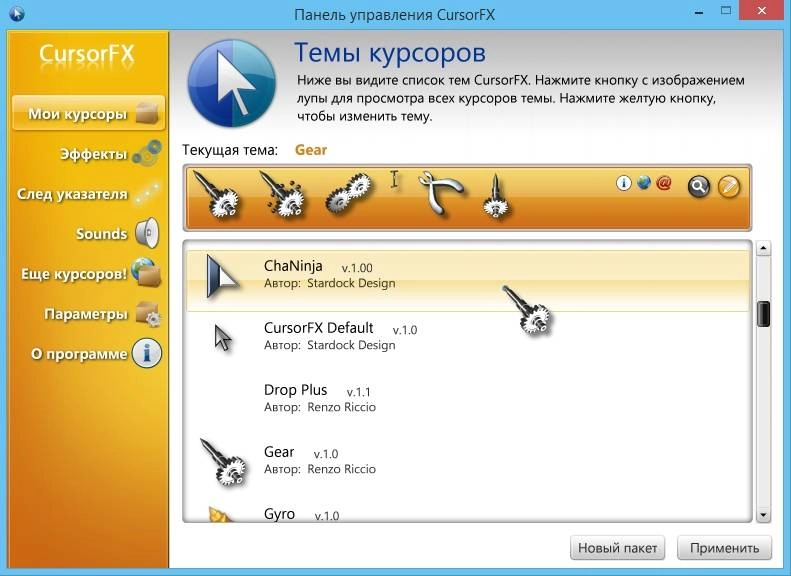Viewport: 791px width, 576px height.
Task: Click the Gear theme thumbnail in list
Action: tap(223, 463)
